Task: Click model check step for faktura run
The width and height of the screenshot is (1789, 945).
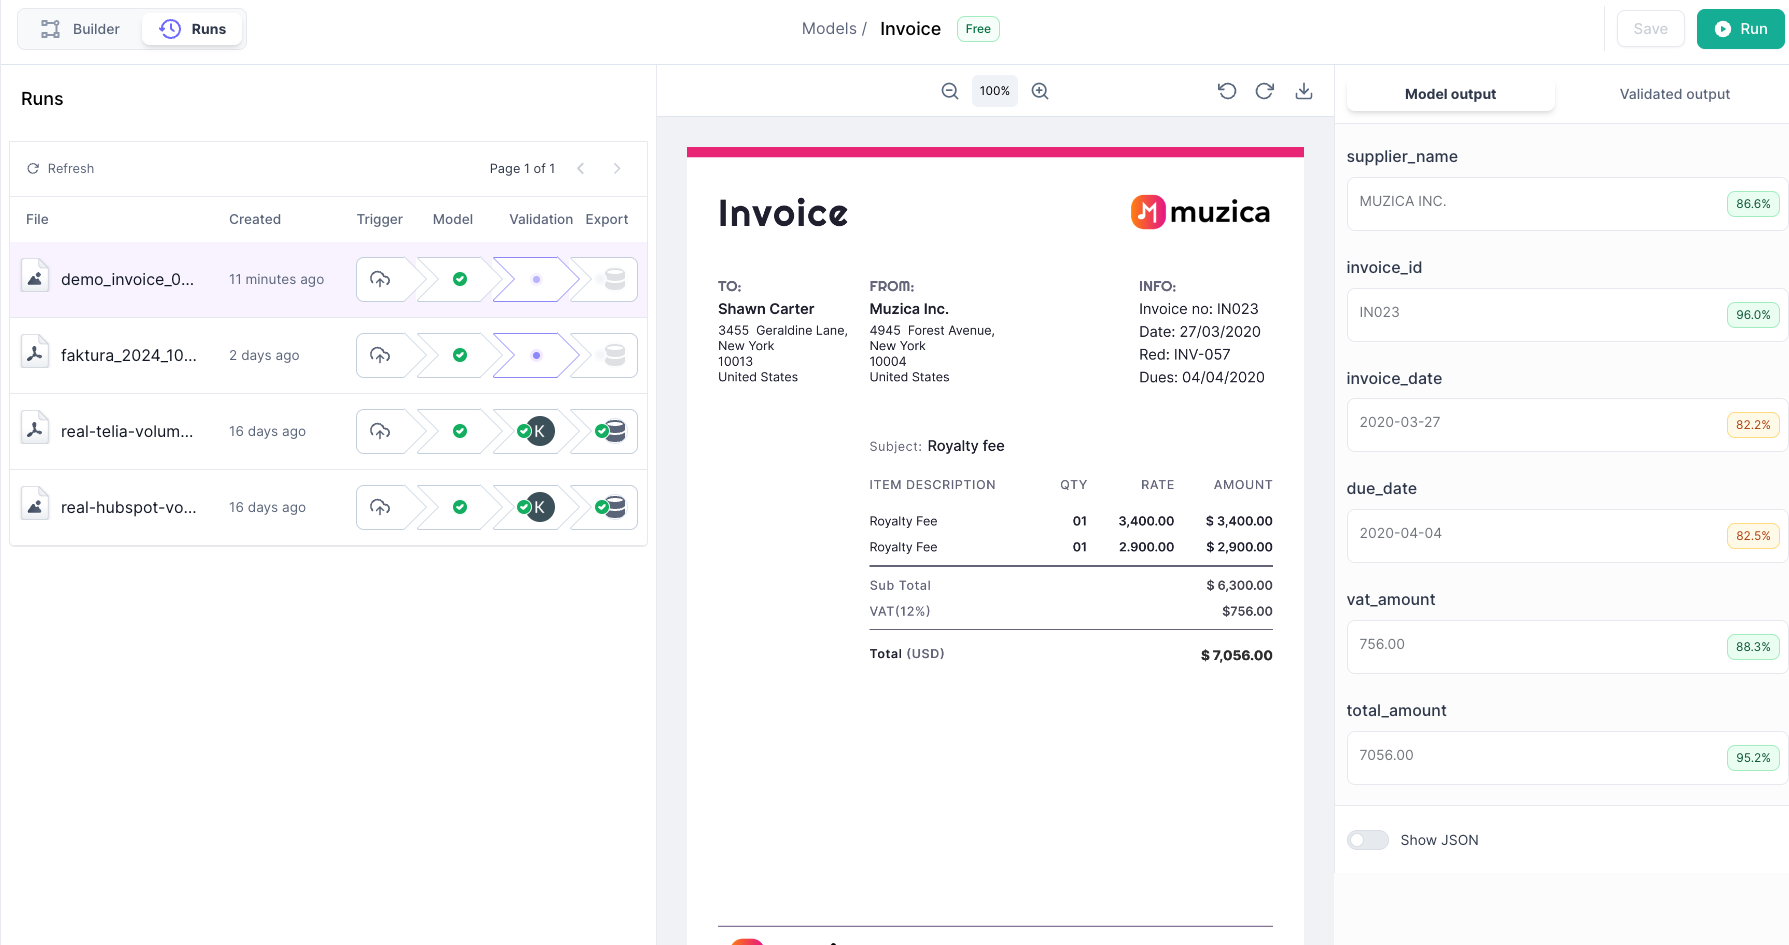Action: (460, 356)
